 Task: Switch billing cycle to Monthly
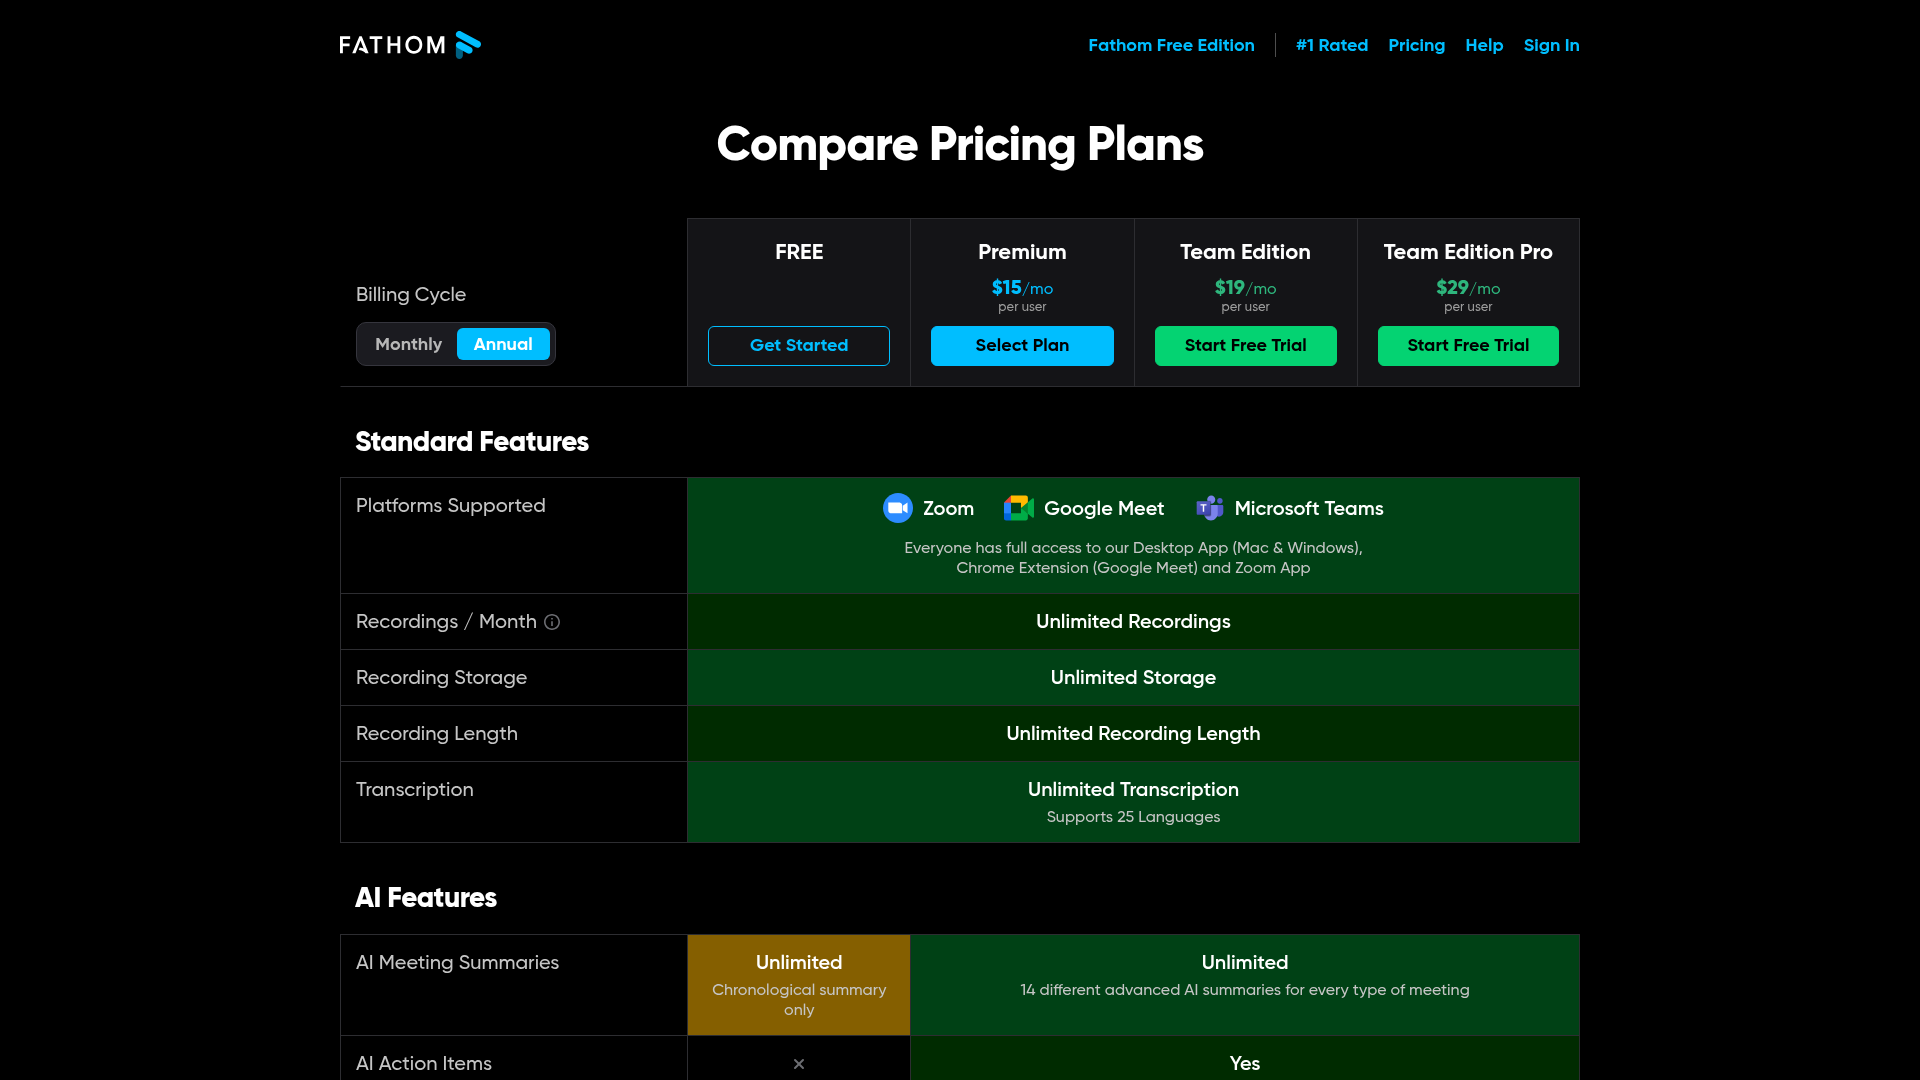coord(408,344)
